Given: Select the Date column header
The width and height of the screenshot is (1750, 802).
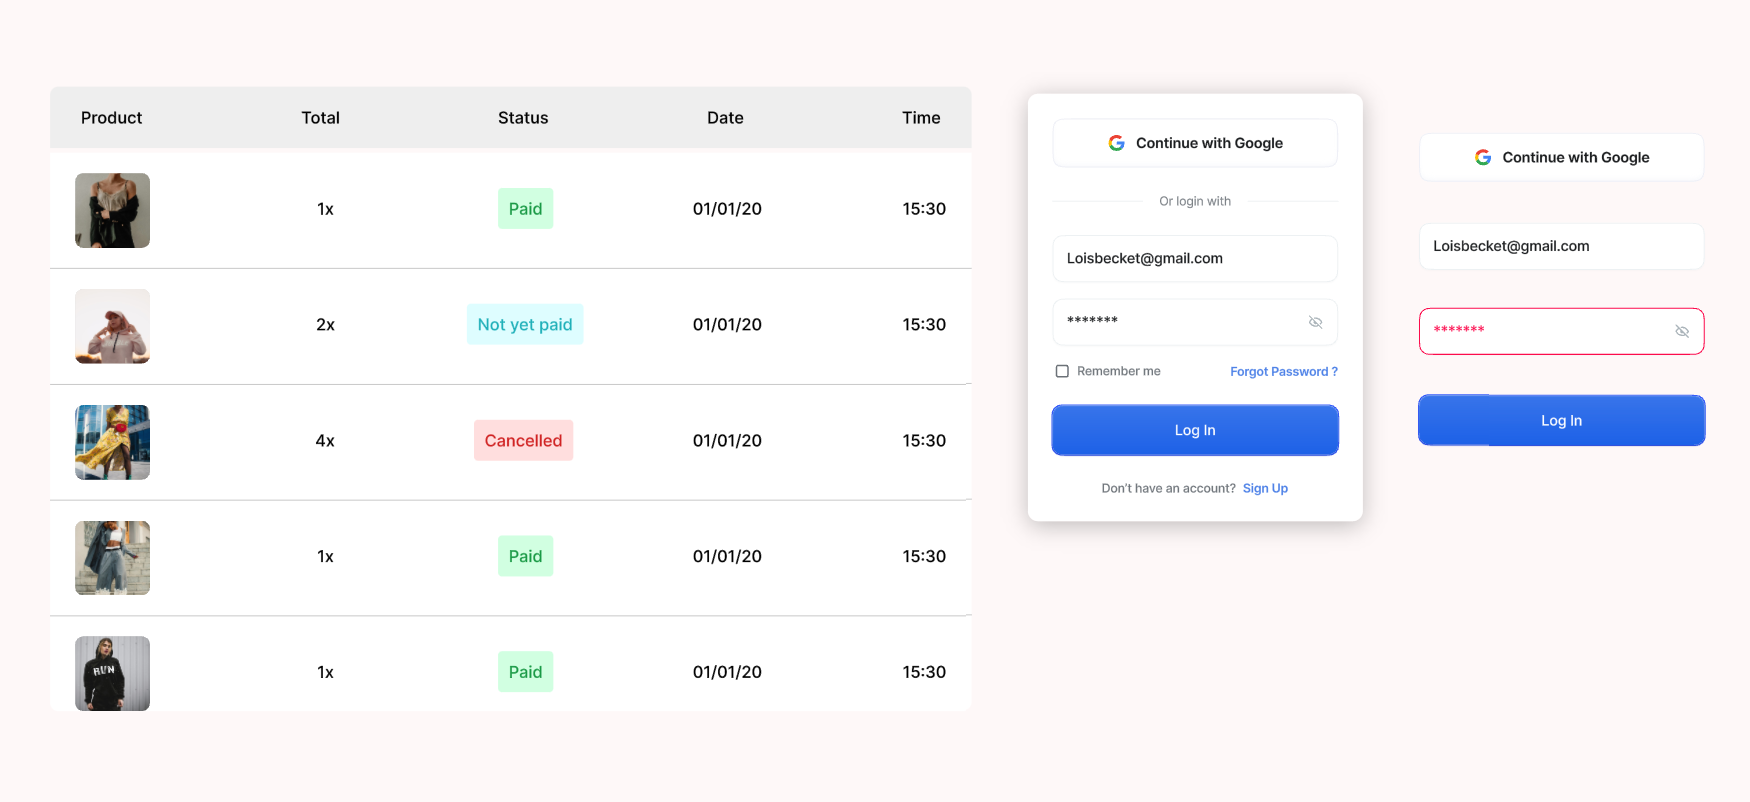Looking at the screenshot, I should pyautogui.click(x=725, y=118).
